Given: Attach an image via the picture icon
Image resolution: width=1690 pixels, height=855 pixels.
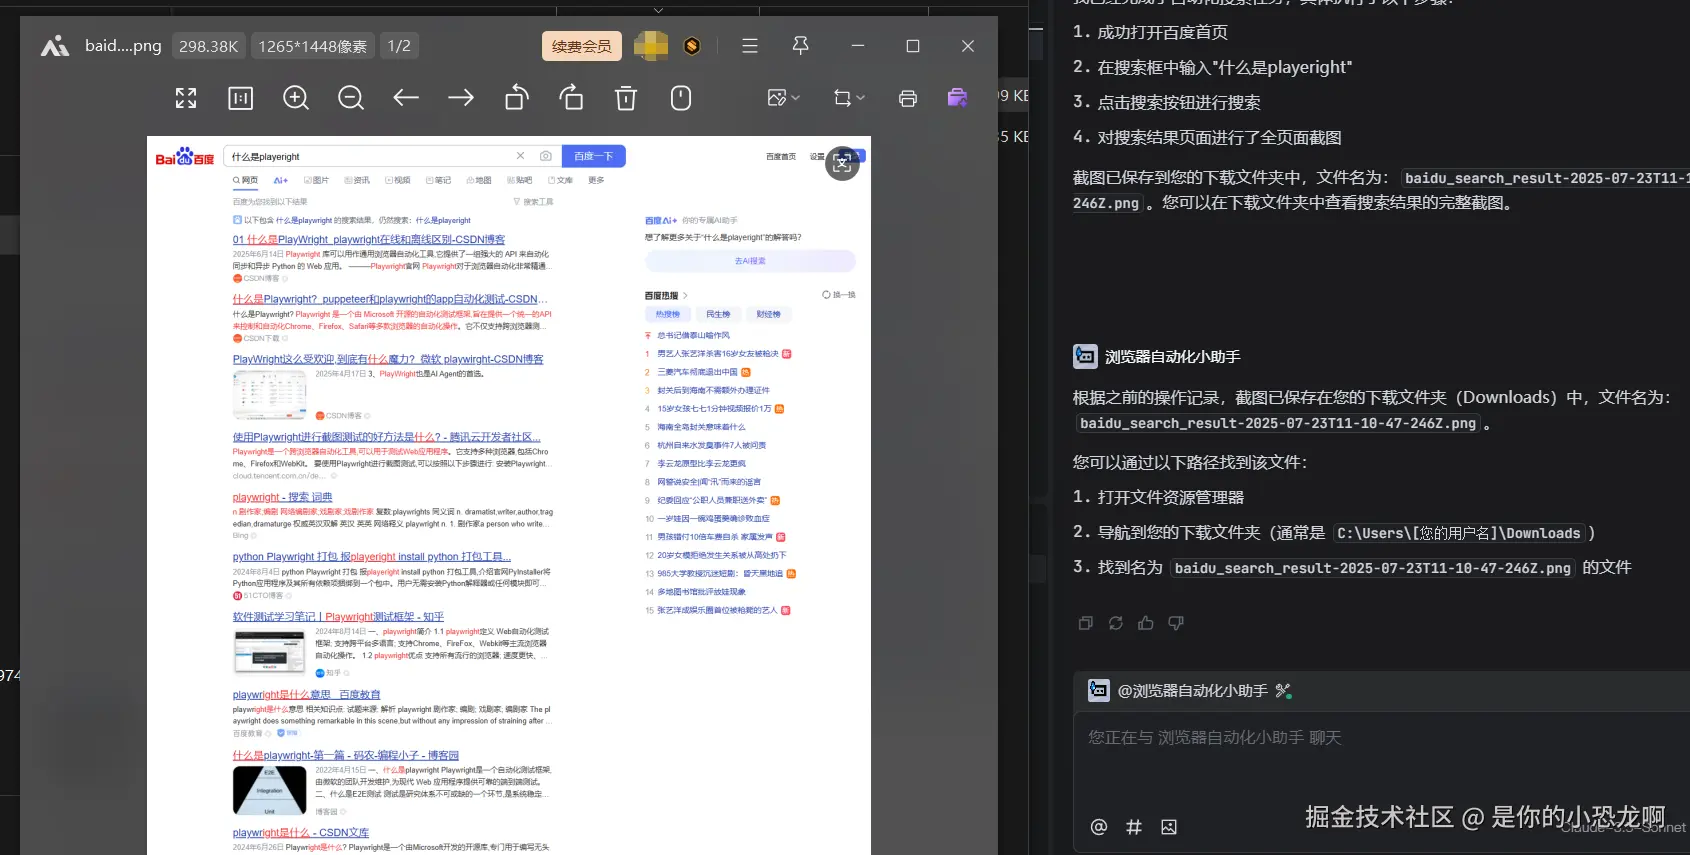Looking at the screenshot, I should 1169,827.
